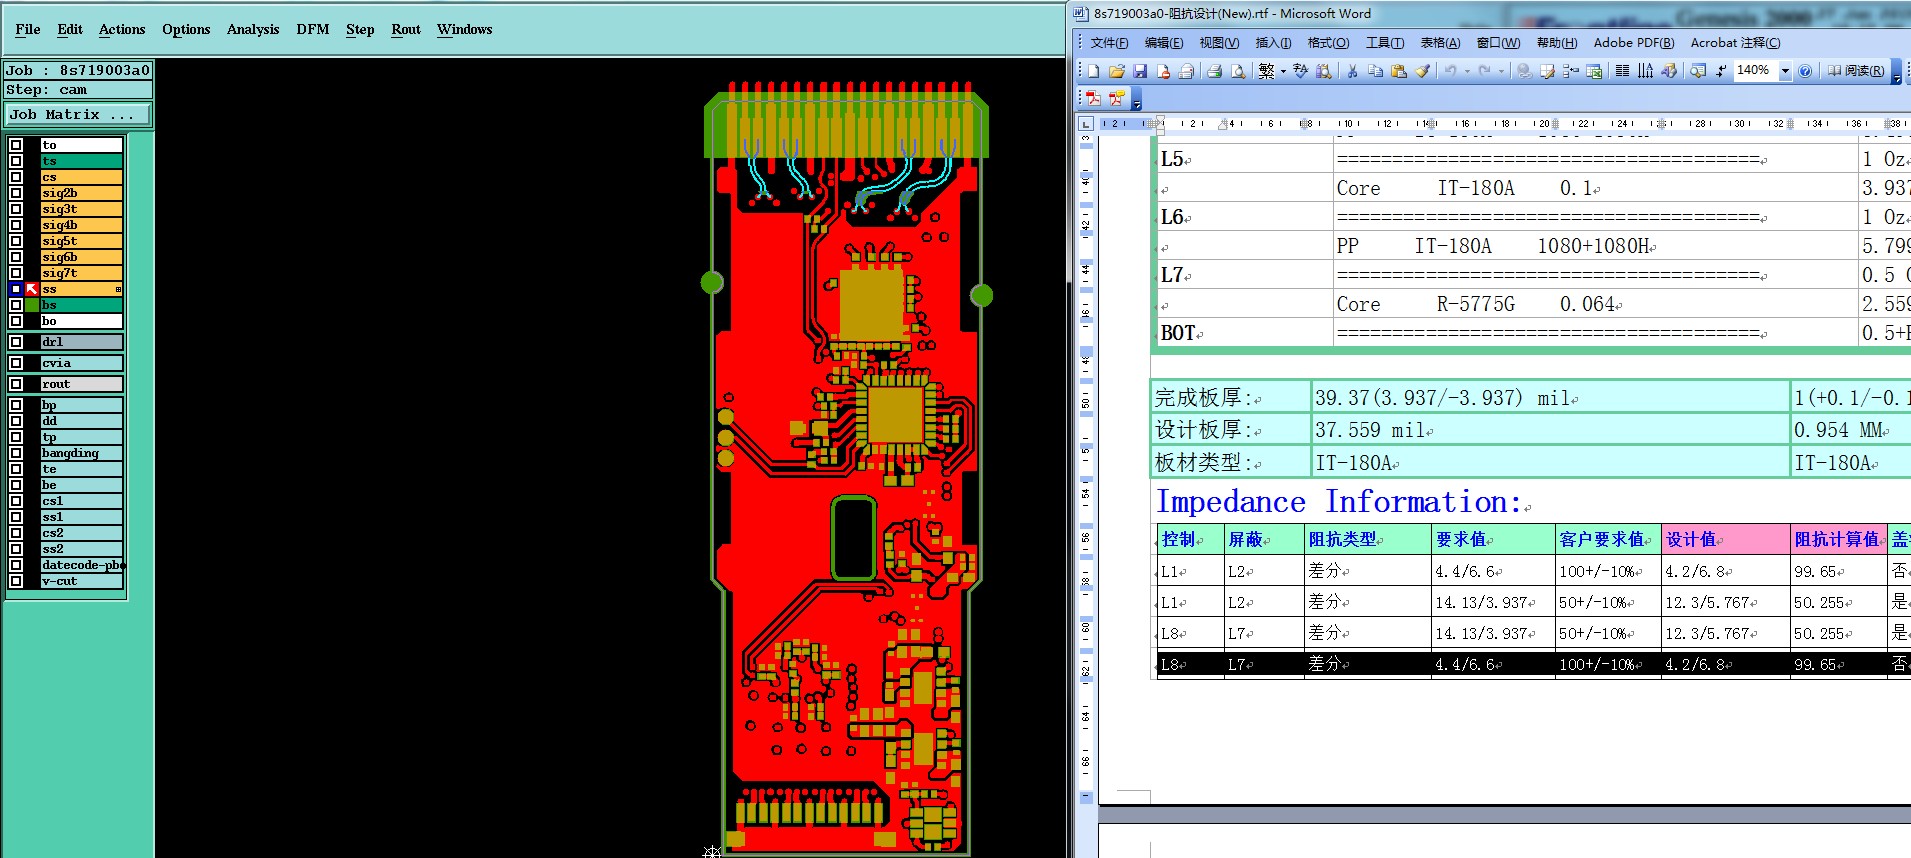Click the 'Core R-5775G 0.064' table row

click(1595, 304)
